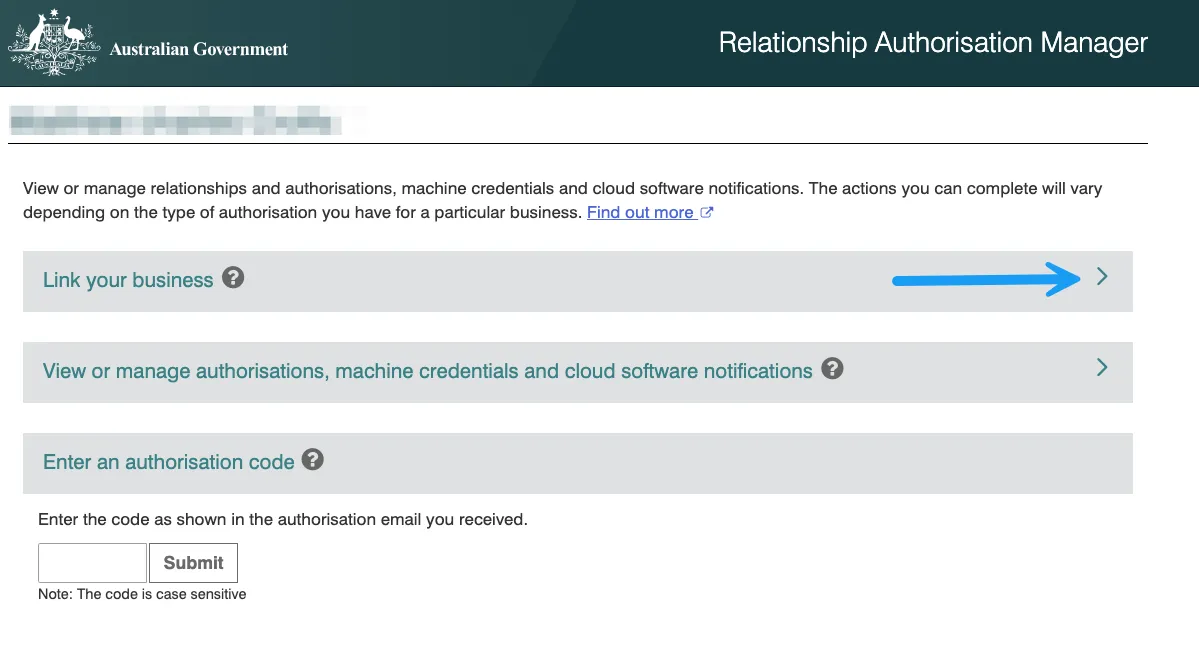
Task: Show help for Enter an authorisation code
Action: click(313, 460)
